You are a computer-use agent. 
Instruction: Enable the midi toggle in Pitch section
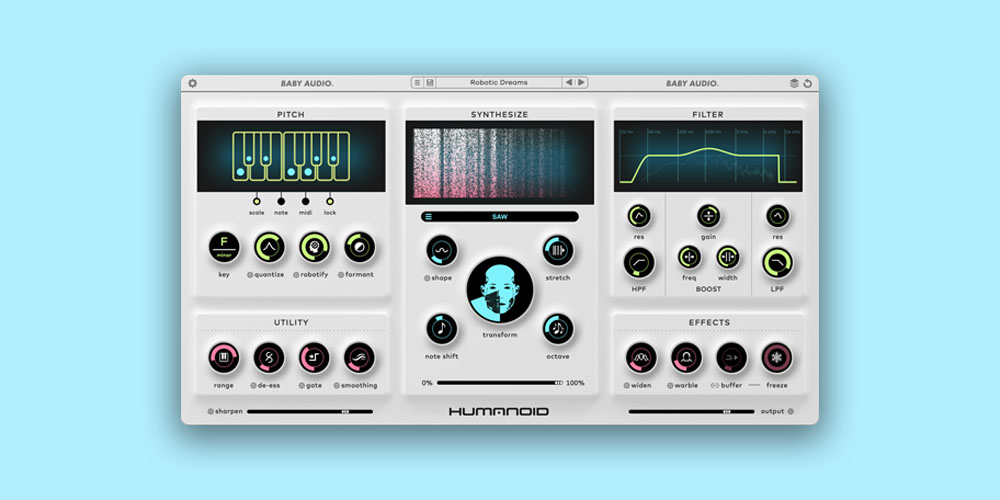[306, 200]
